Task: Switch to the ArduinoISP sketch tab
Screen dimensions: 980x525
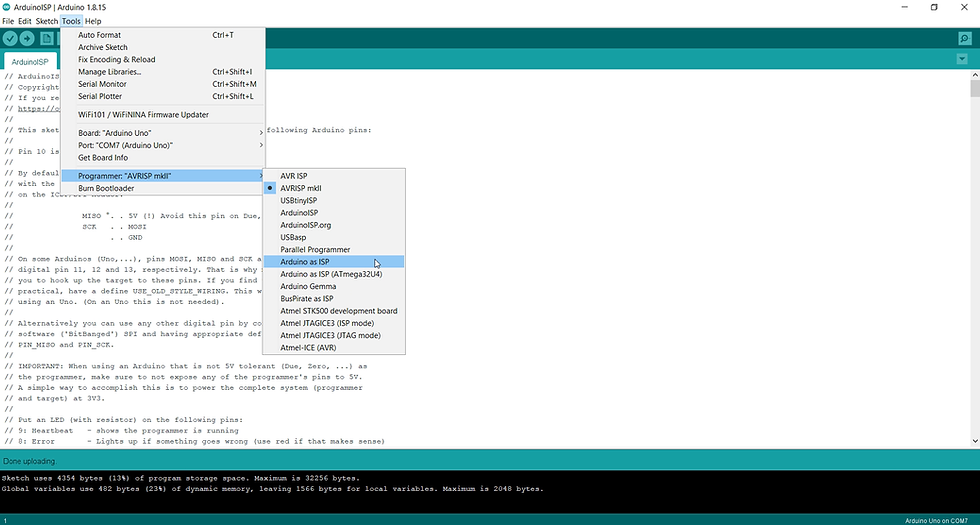Action: coord(30,62)
